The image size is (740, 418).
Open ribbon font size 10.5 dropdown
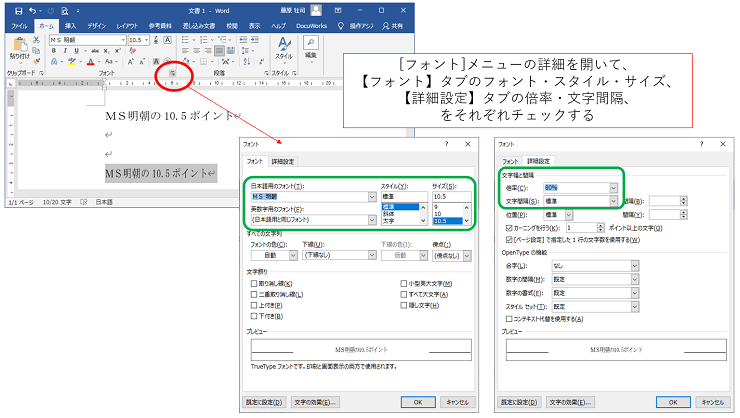tap(147, 40)
